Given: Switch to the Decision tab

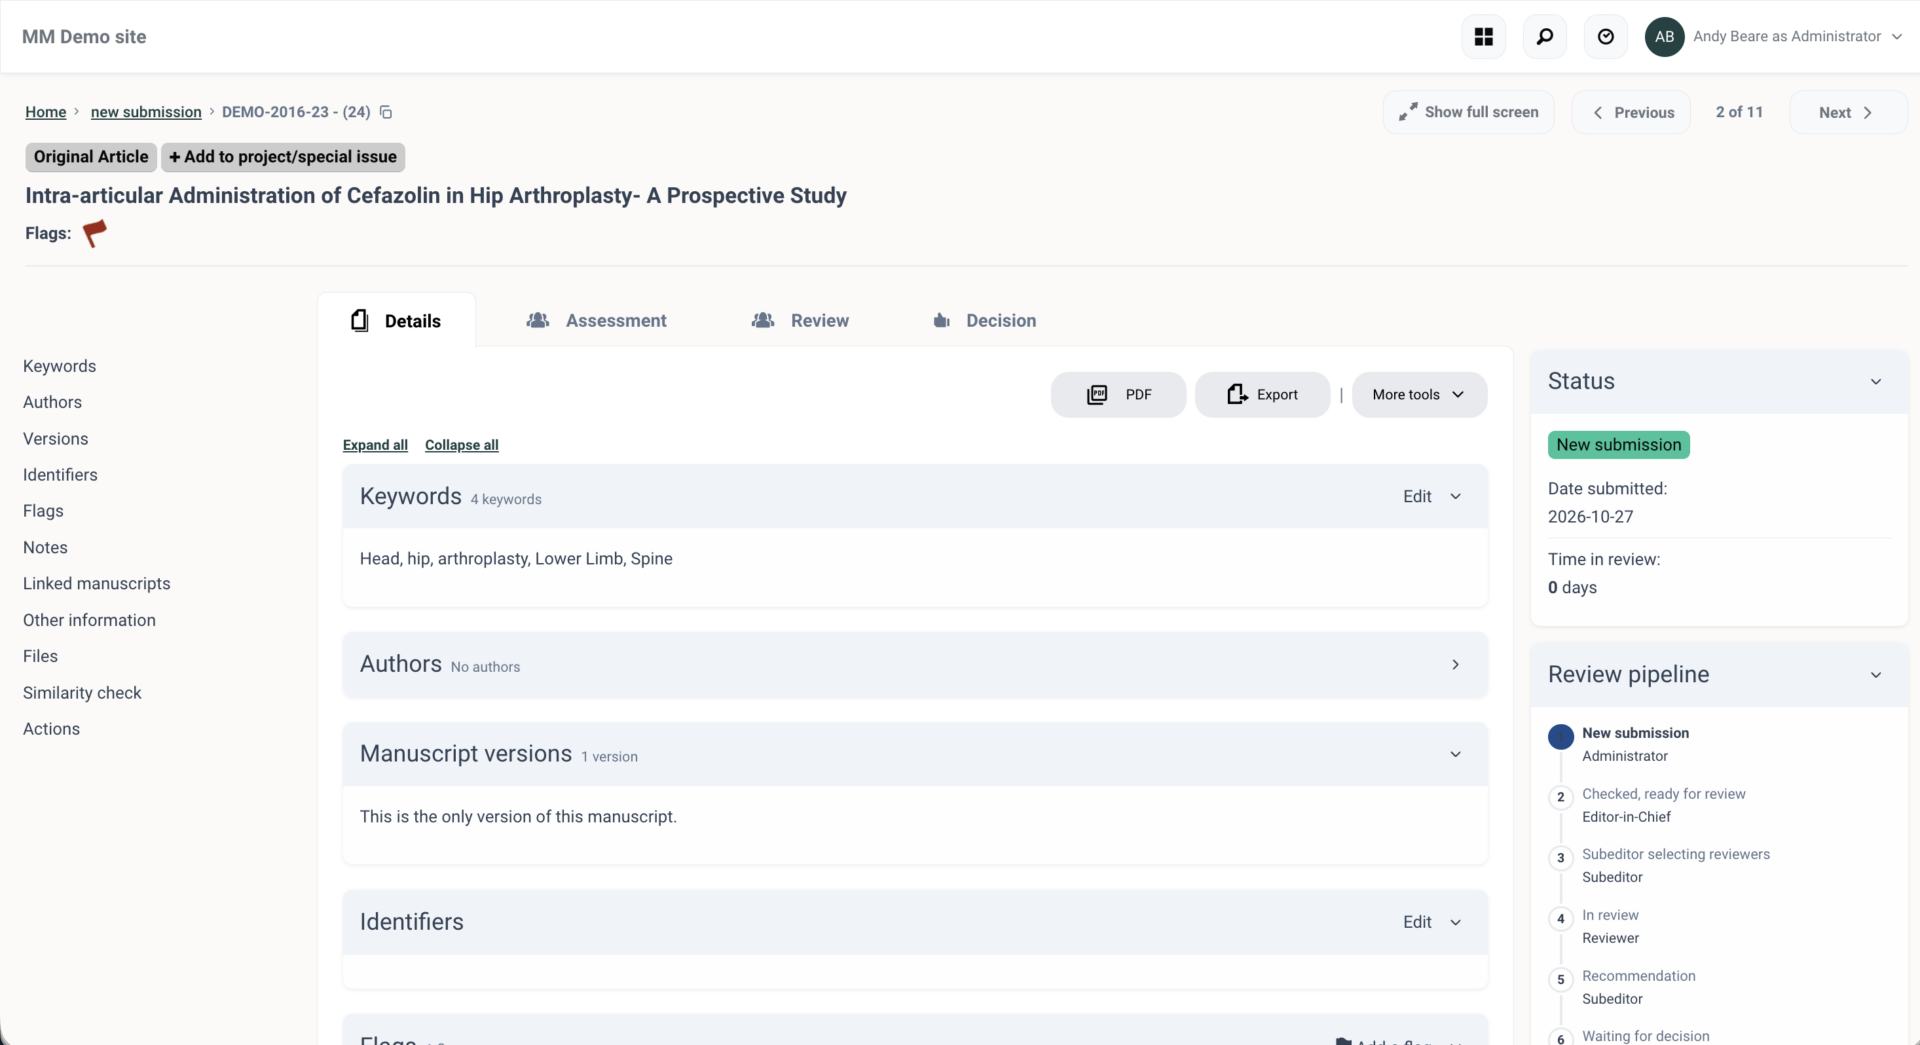Looking at the screenshot, I should click(x=984, y=321).
